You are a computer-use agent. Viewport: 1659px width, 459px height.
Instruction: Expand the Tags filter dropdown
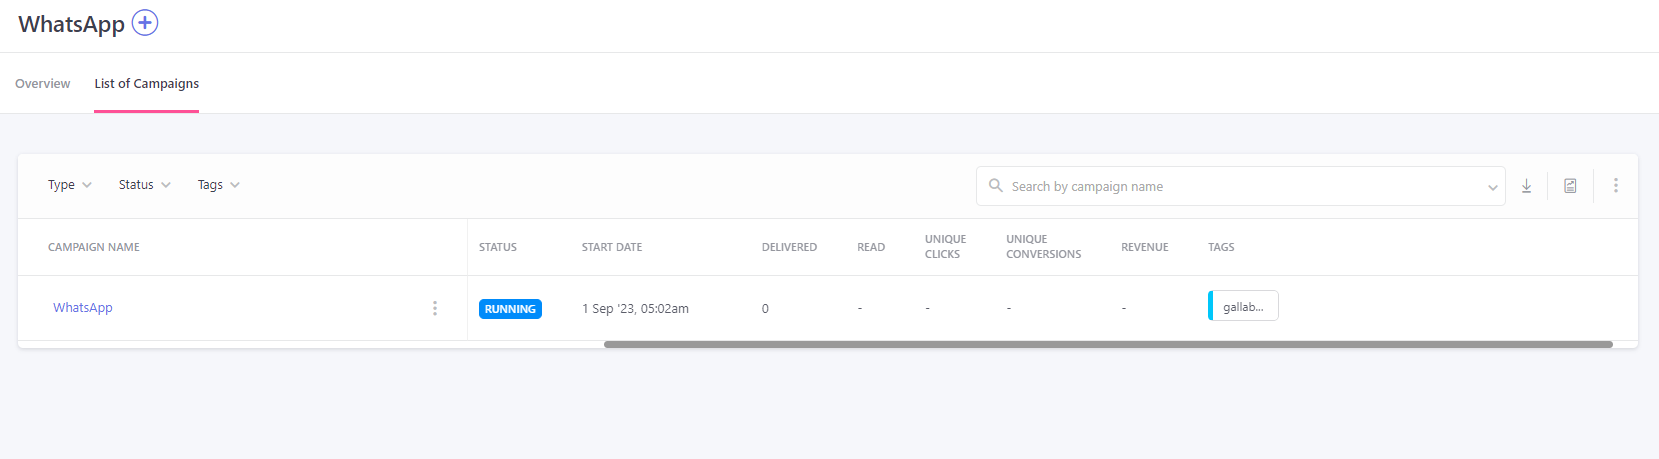click(219, 185)
